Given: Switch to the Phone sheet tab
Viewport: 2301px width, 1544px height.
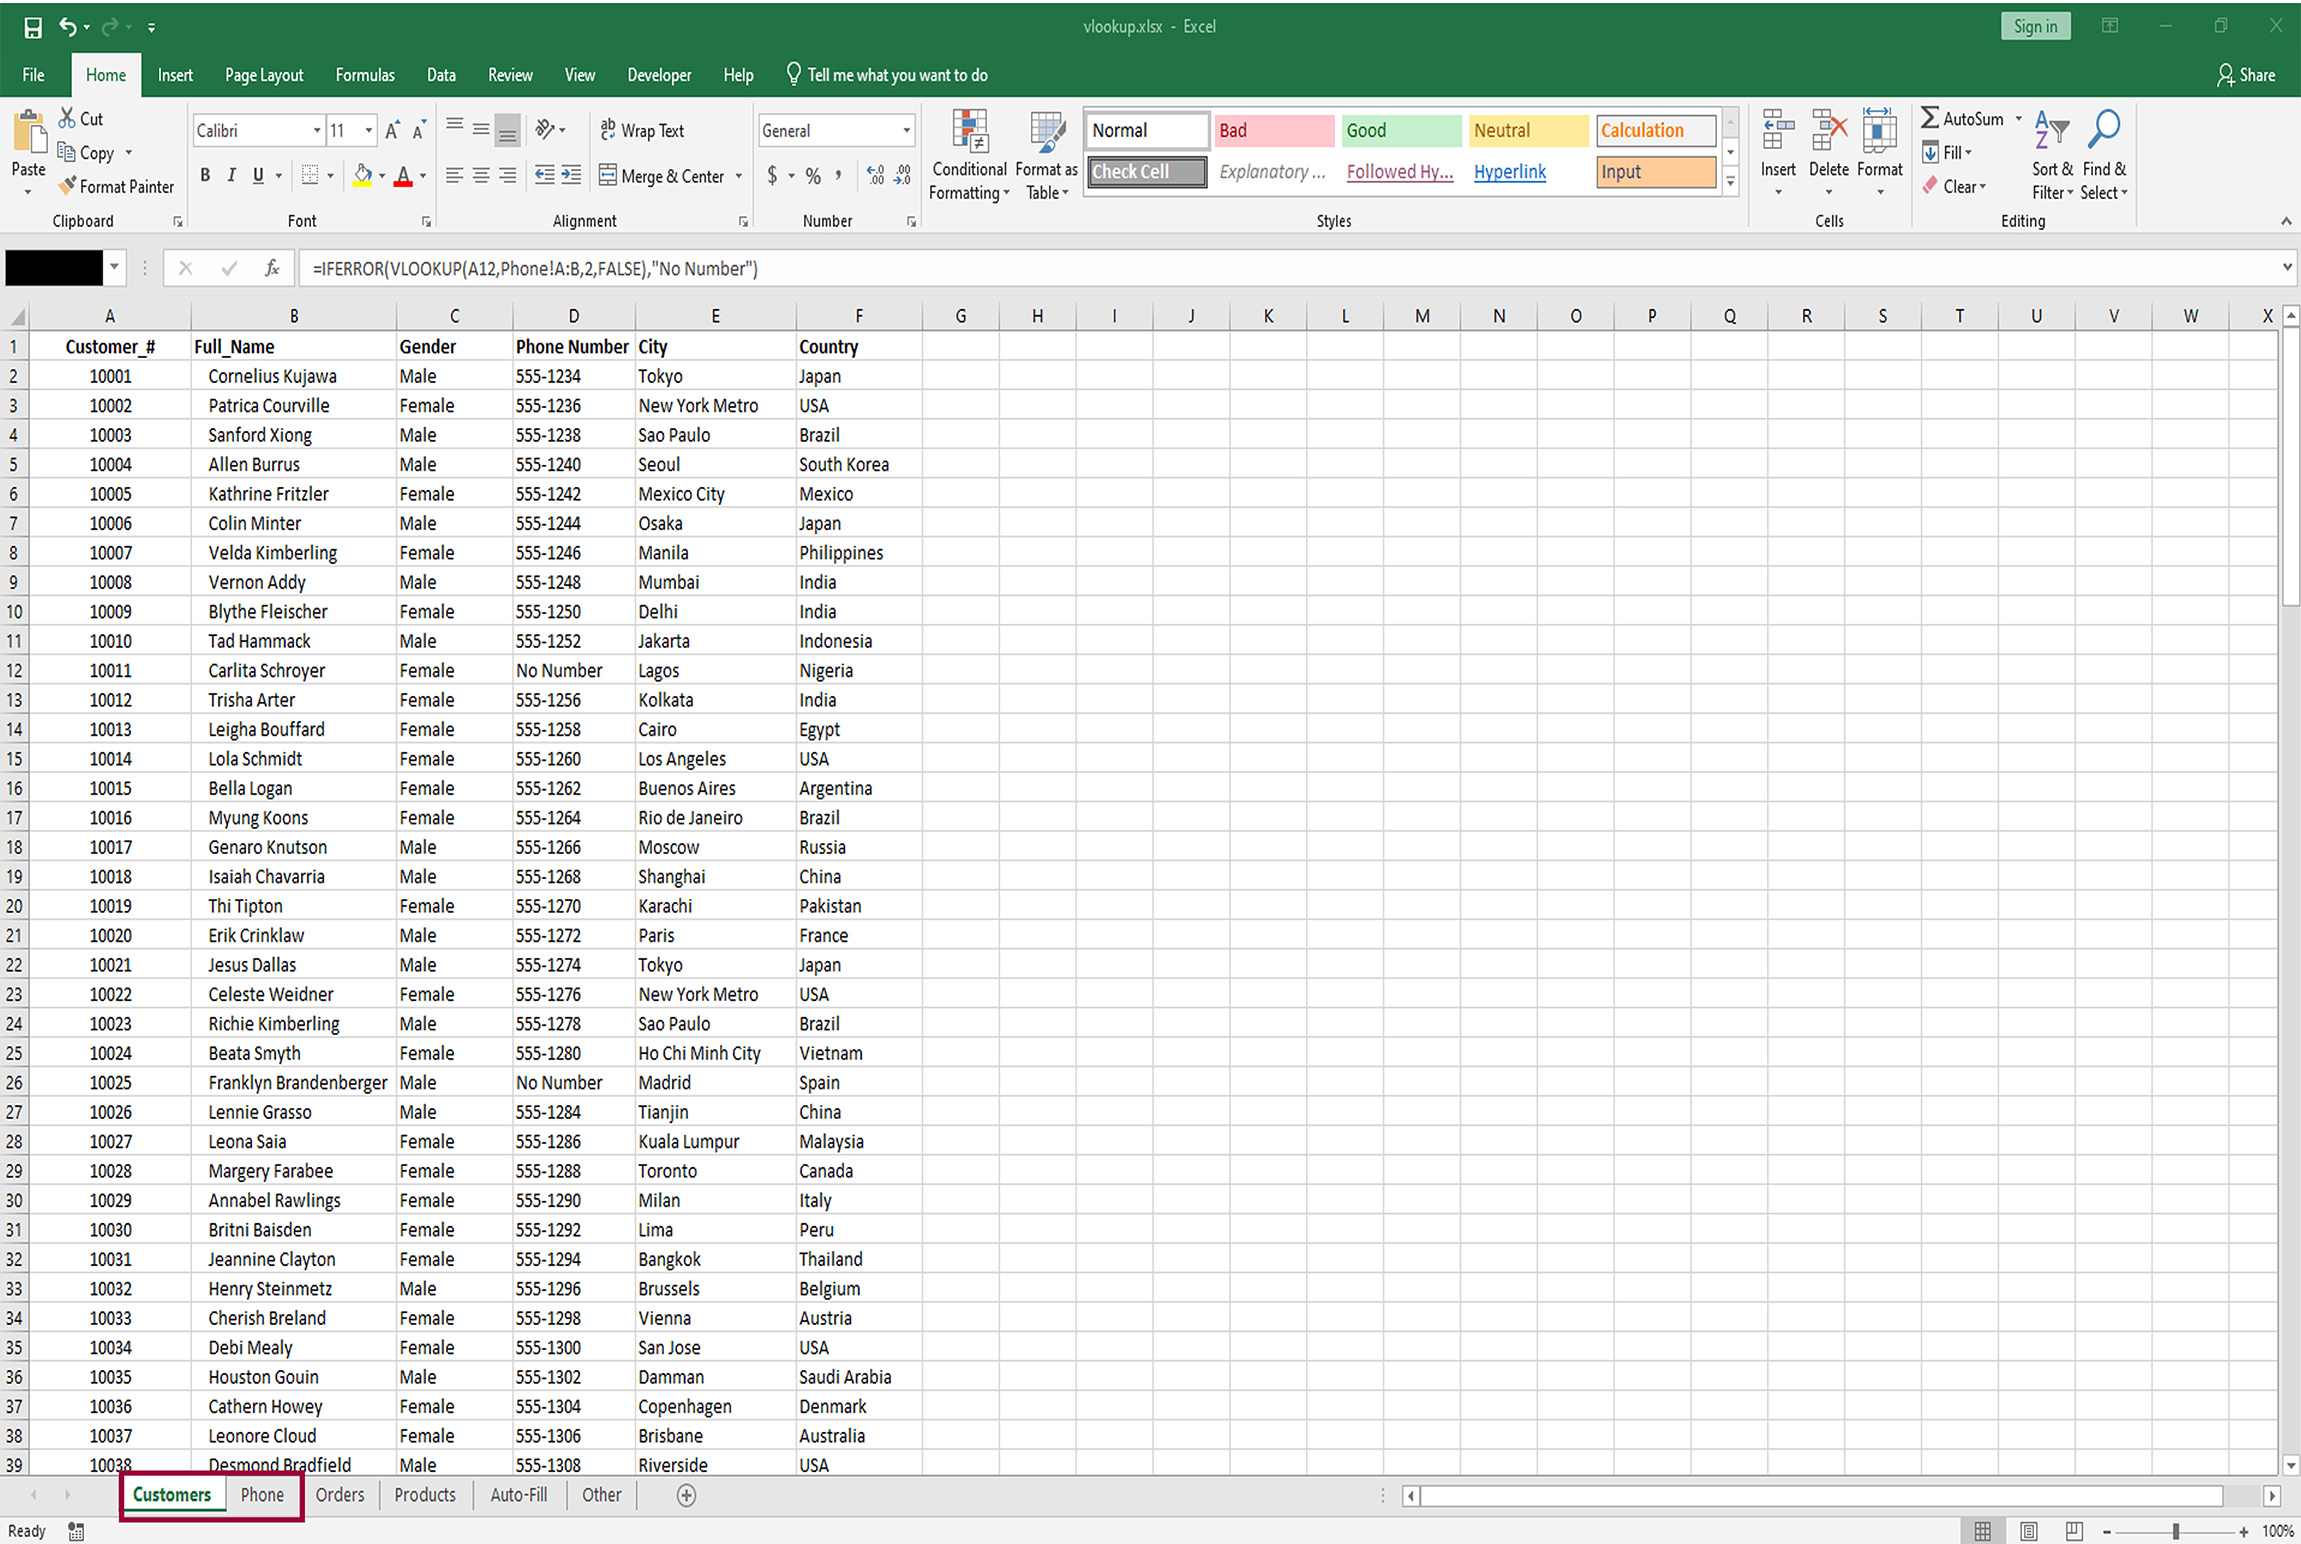Looking at the screenshot, I should pyautogui.click(x=262, y=1495).
